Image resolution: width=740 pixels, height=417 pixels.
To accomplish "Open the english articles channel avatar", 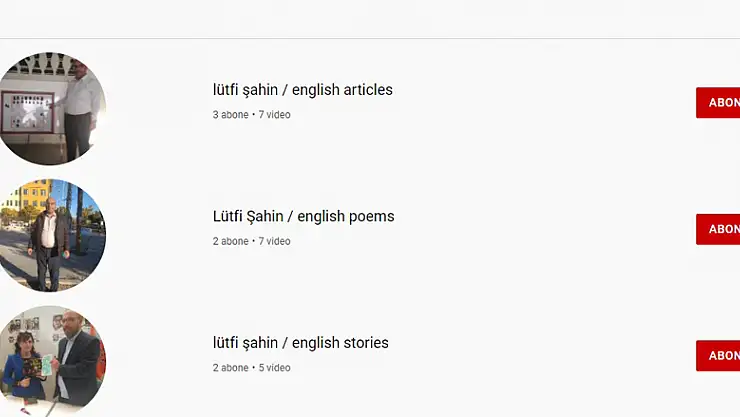I will [x=50, y=108].
